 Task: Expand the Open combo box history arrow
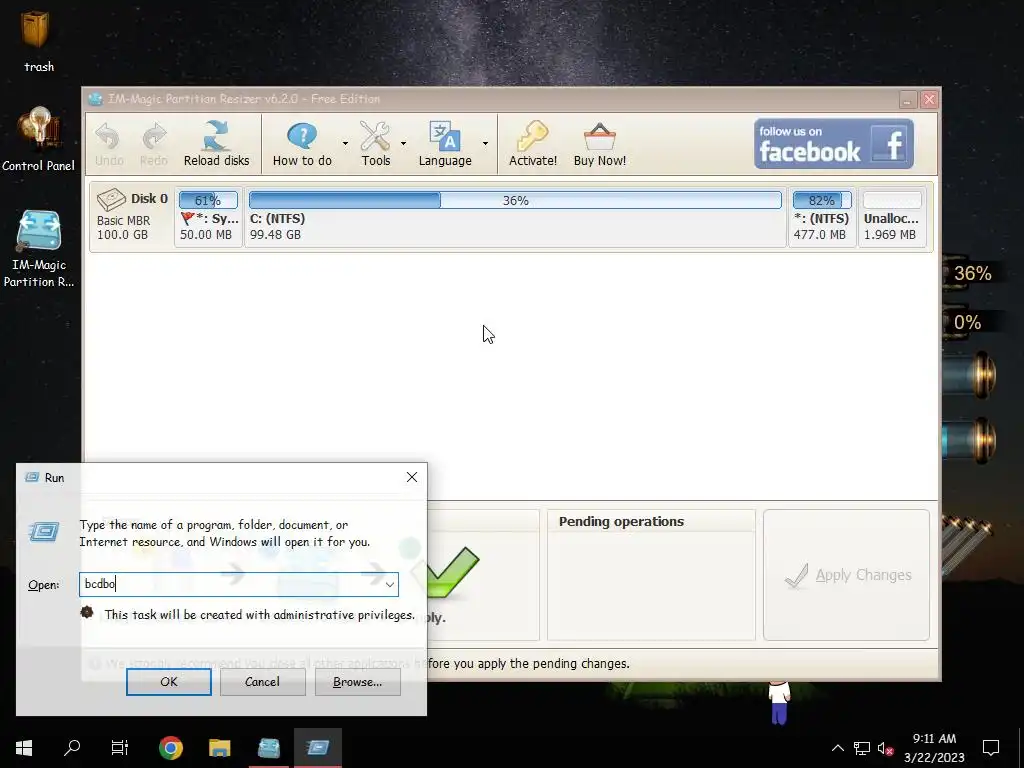390,584
